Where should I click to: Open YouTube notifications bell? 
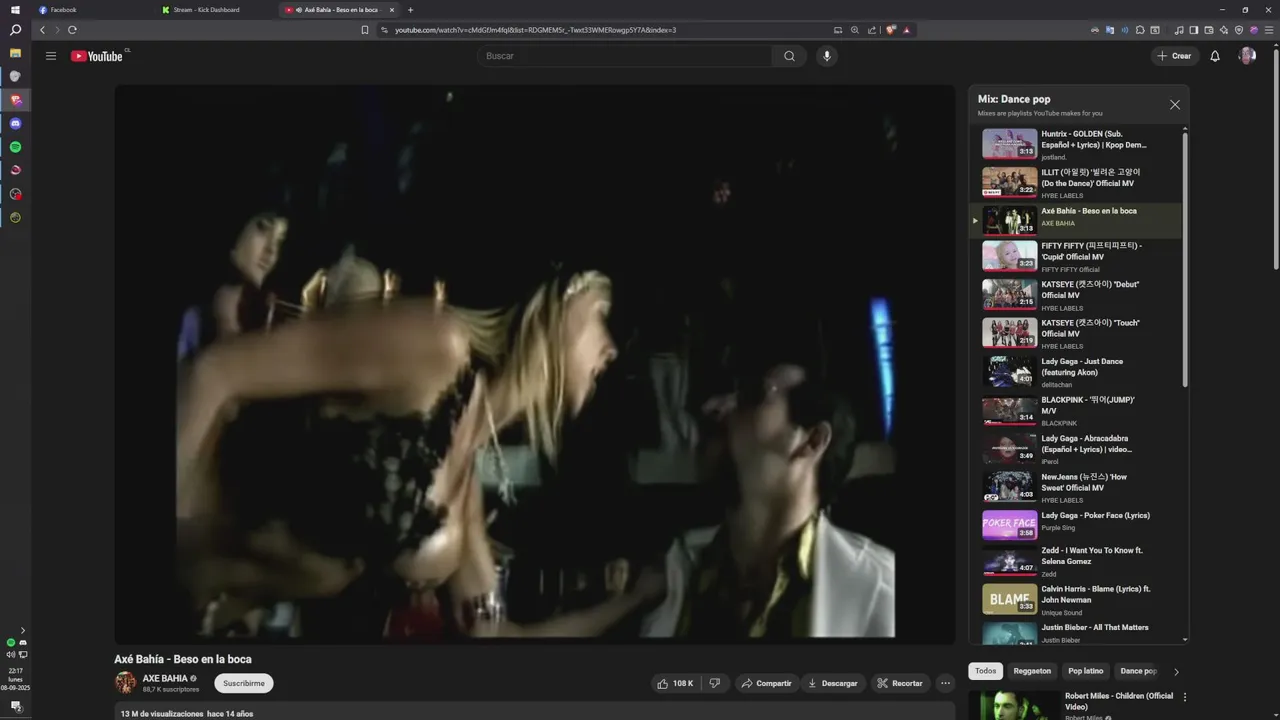pyautogui.click(x=1215, y=56)
